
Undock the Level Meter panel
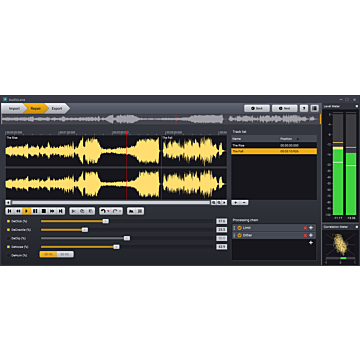[x=357, y=106]
